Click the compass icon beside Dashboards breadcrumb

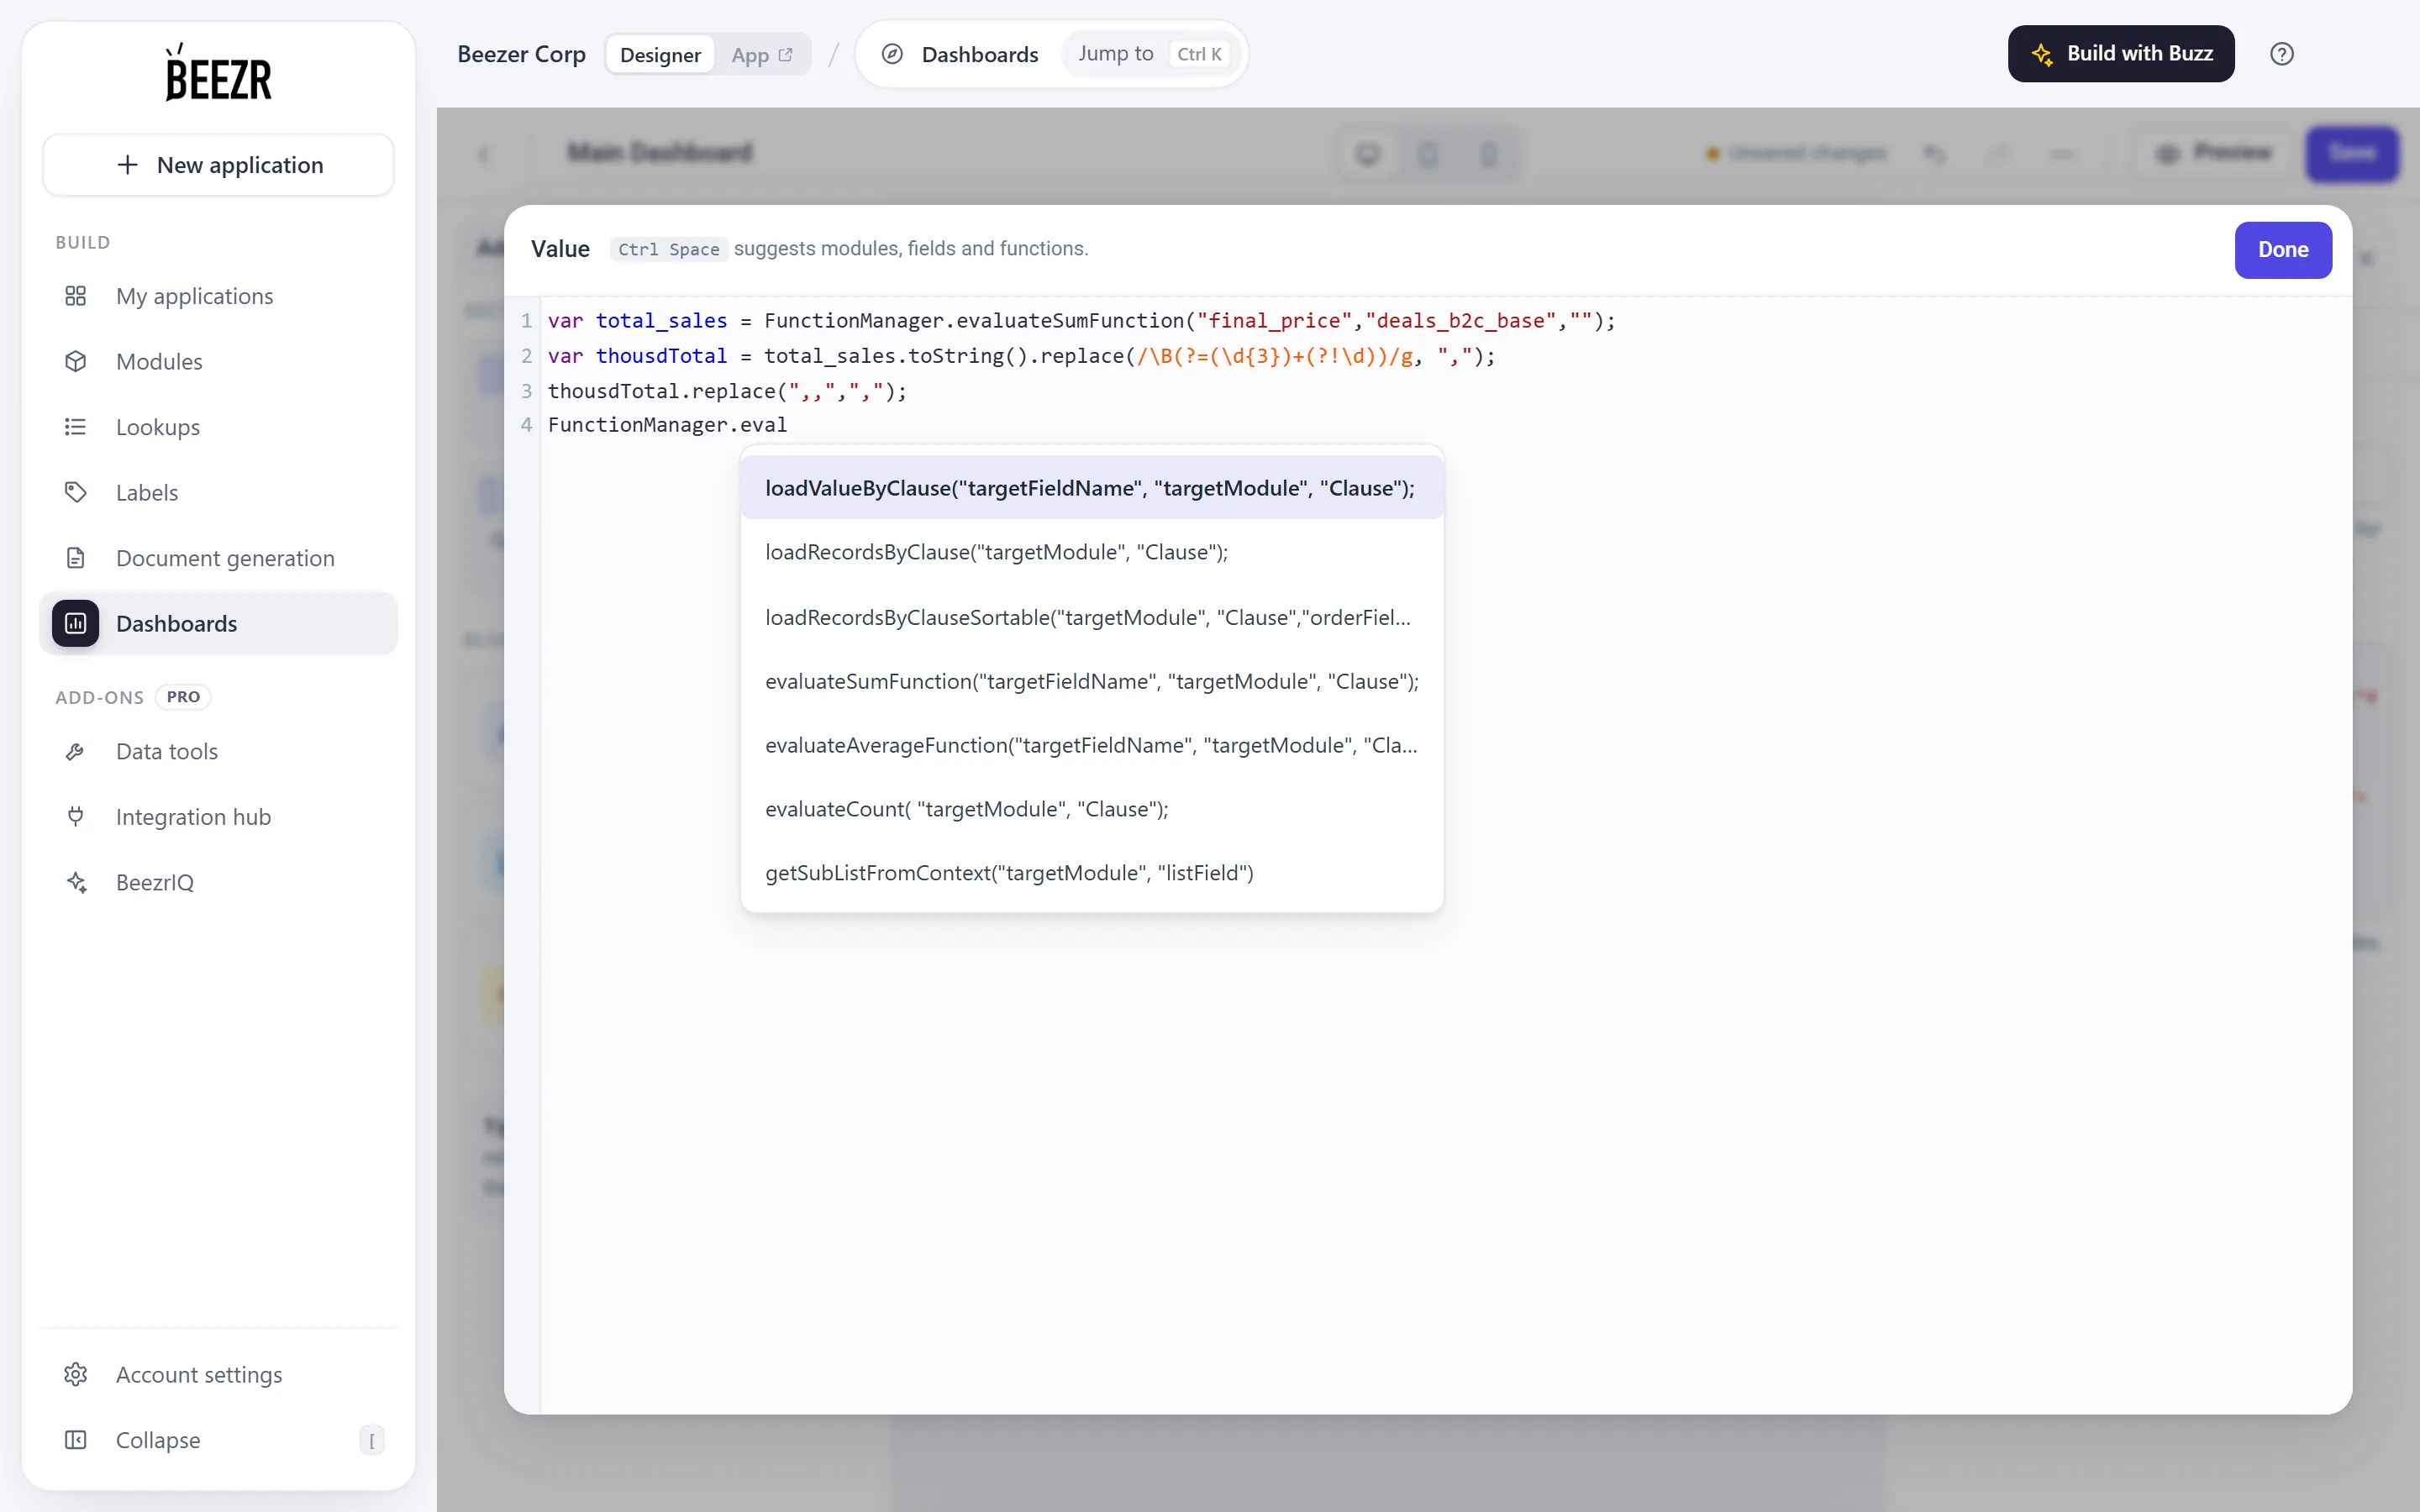point(892,54)
